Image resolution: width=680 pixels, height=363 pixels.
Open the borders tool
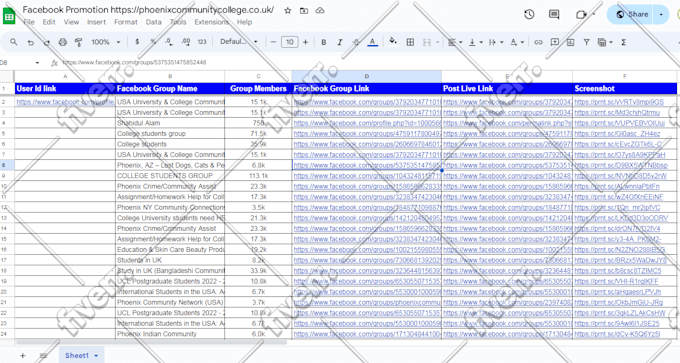[x=410, y=42]
